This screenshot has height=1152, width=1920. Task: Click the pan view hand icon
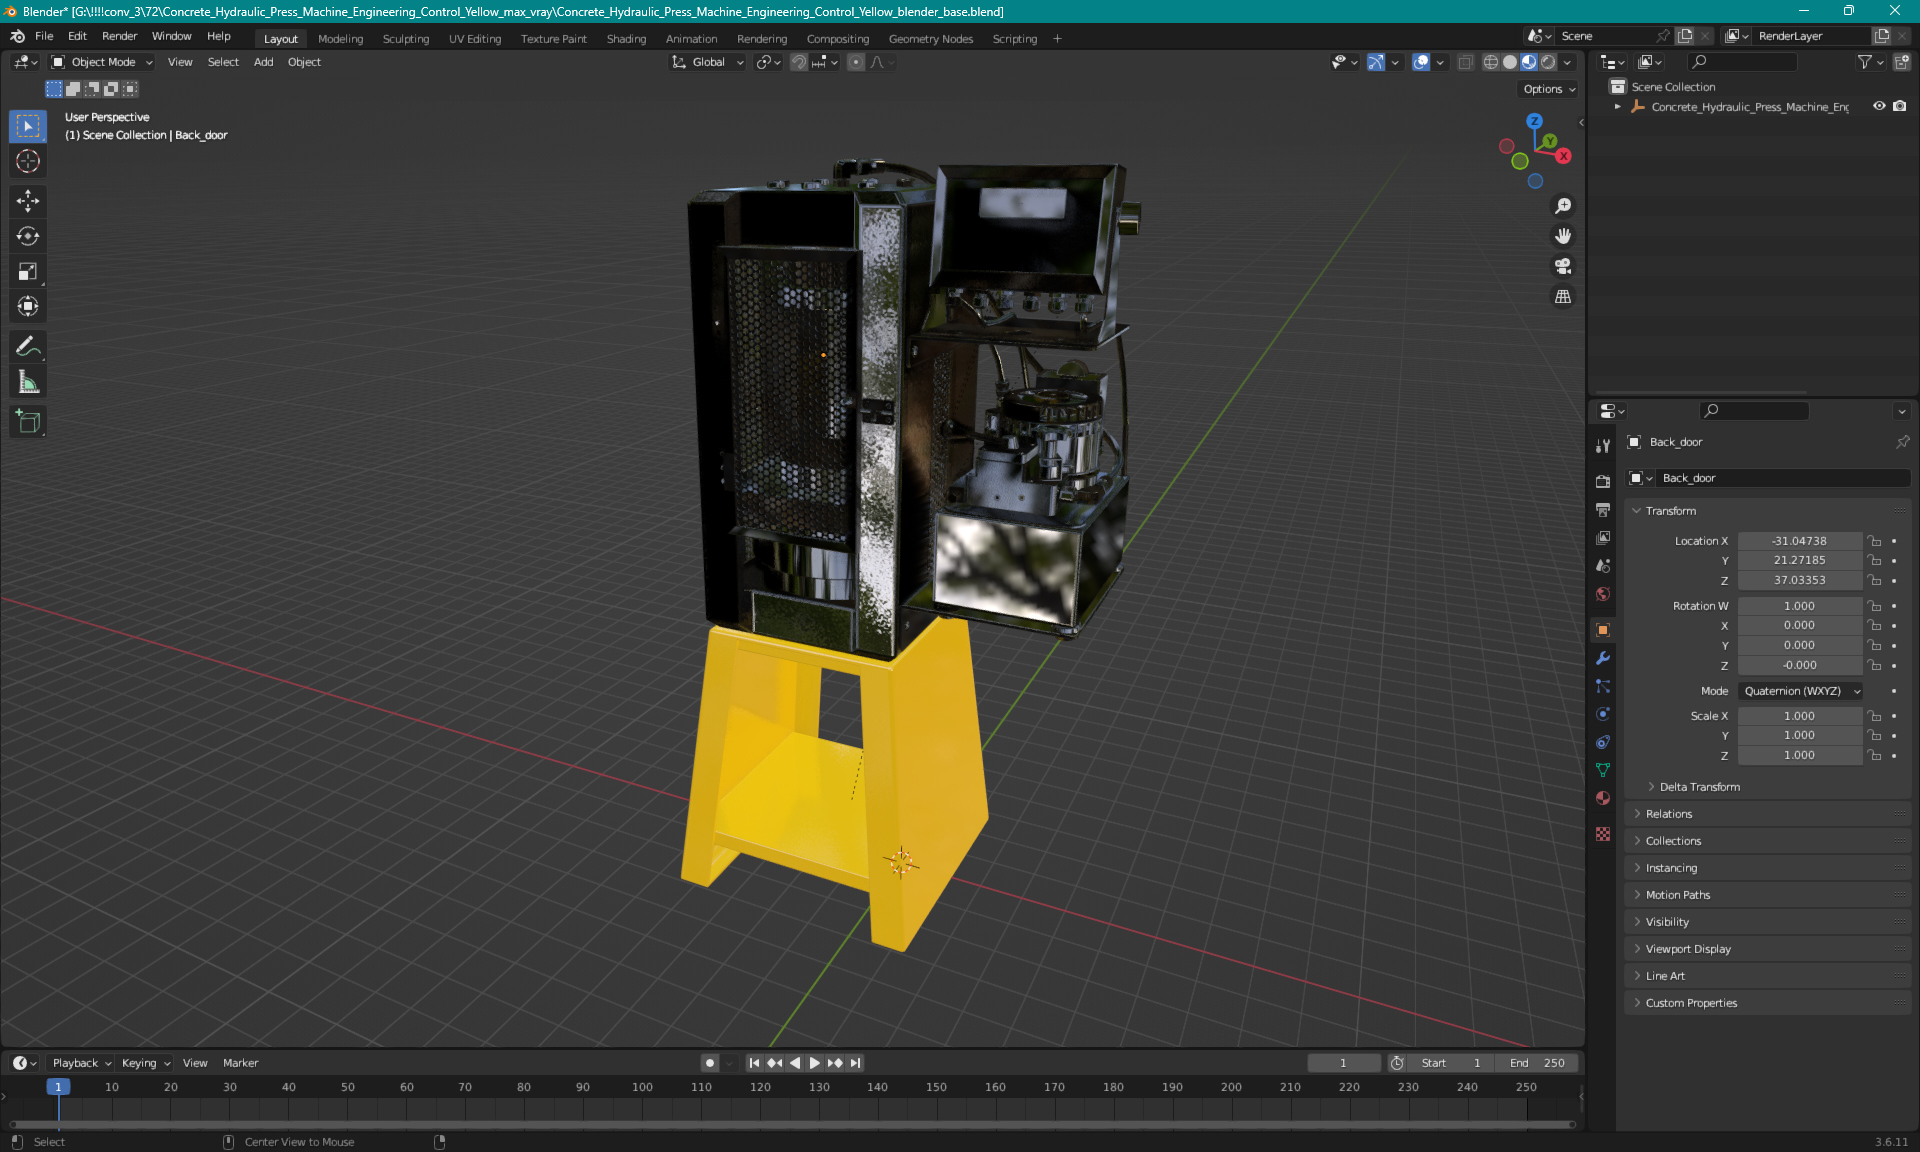(1563, 236)
